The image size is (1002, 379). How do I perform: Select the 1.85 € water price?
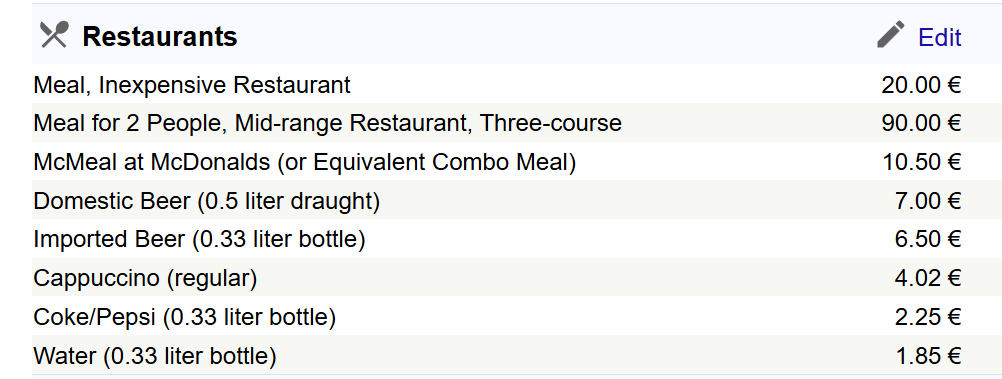(929, 355)
